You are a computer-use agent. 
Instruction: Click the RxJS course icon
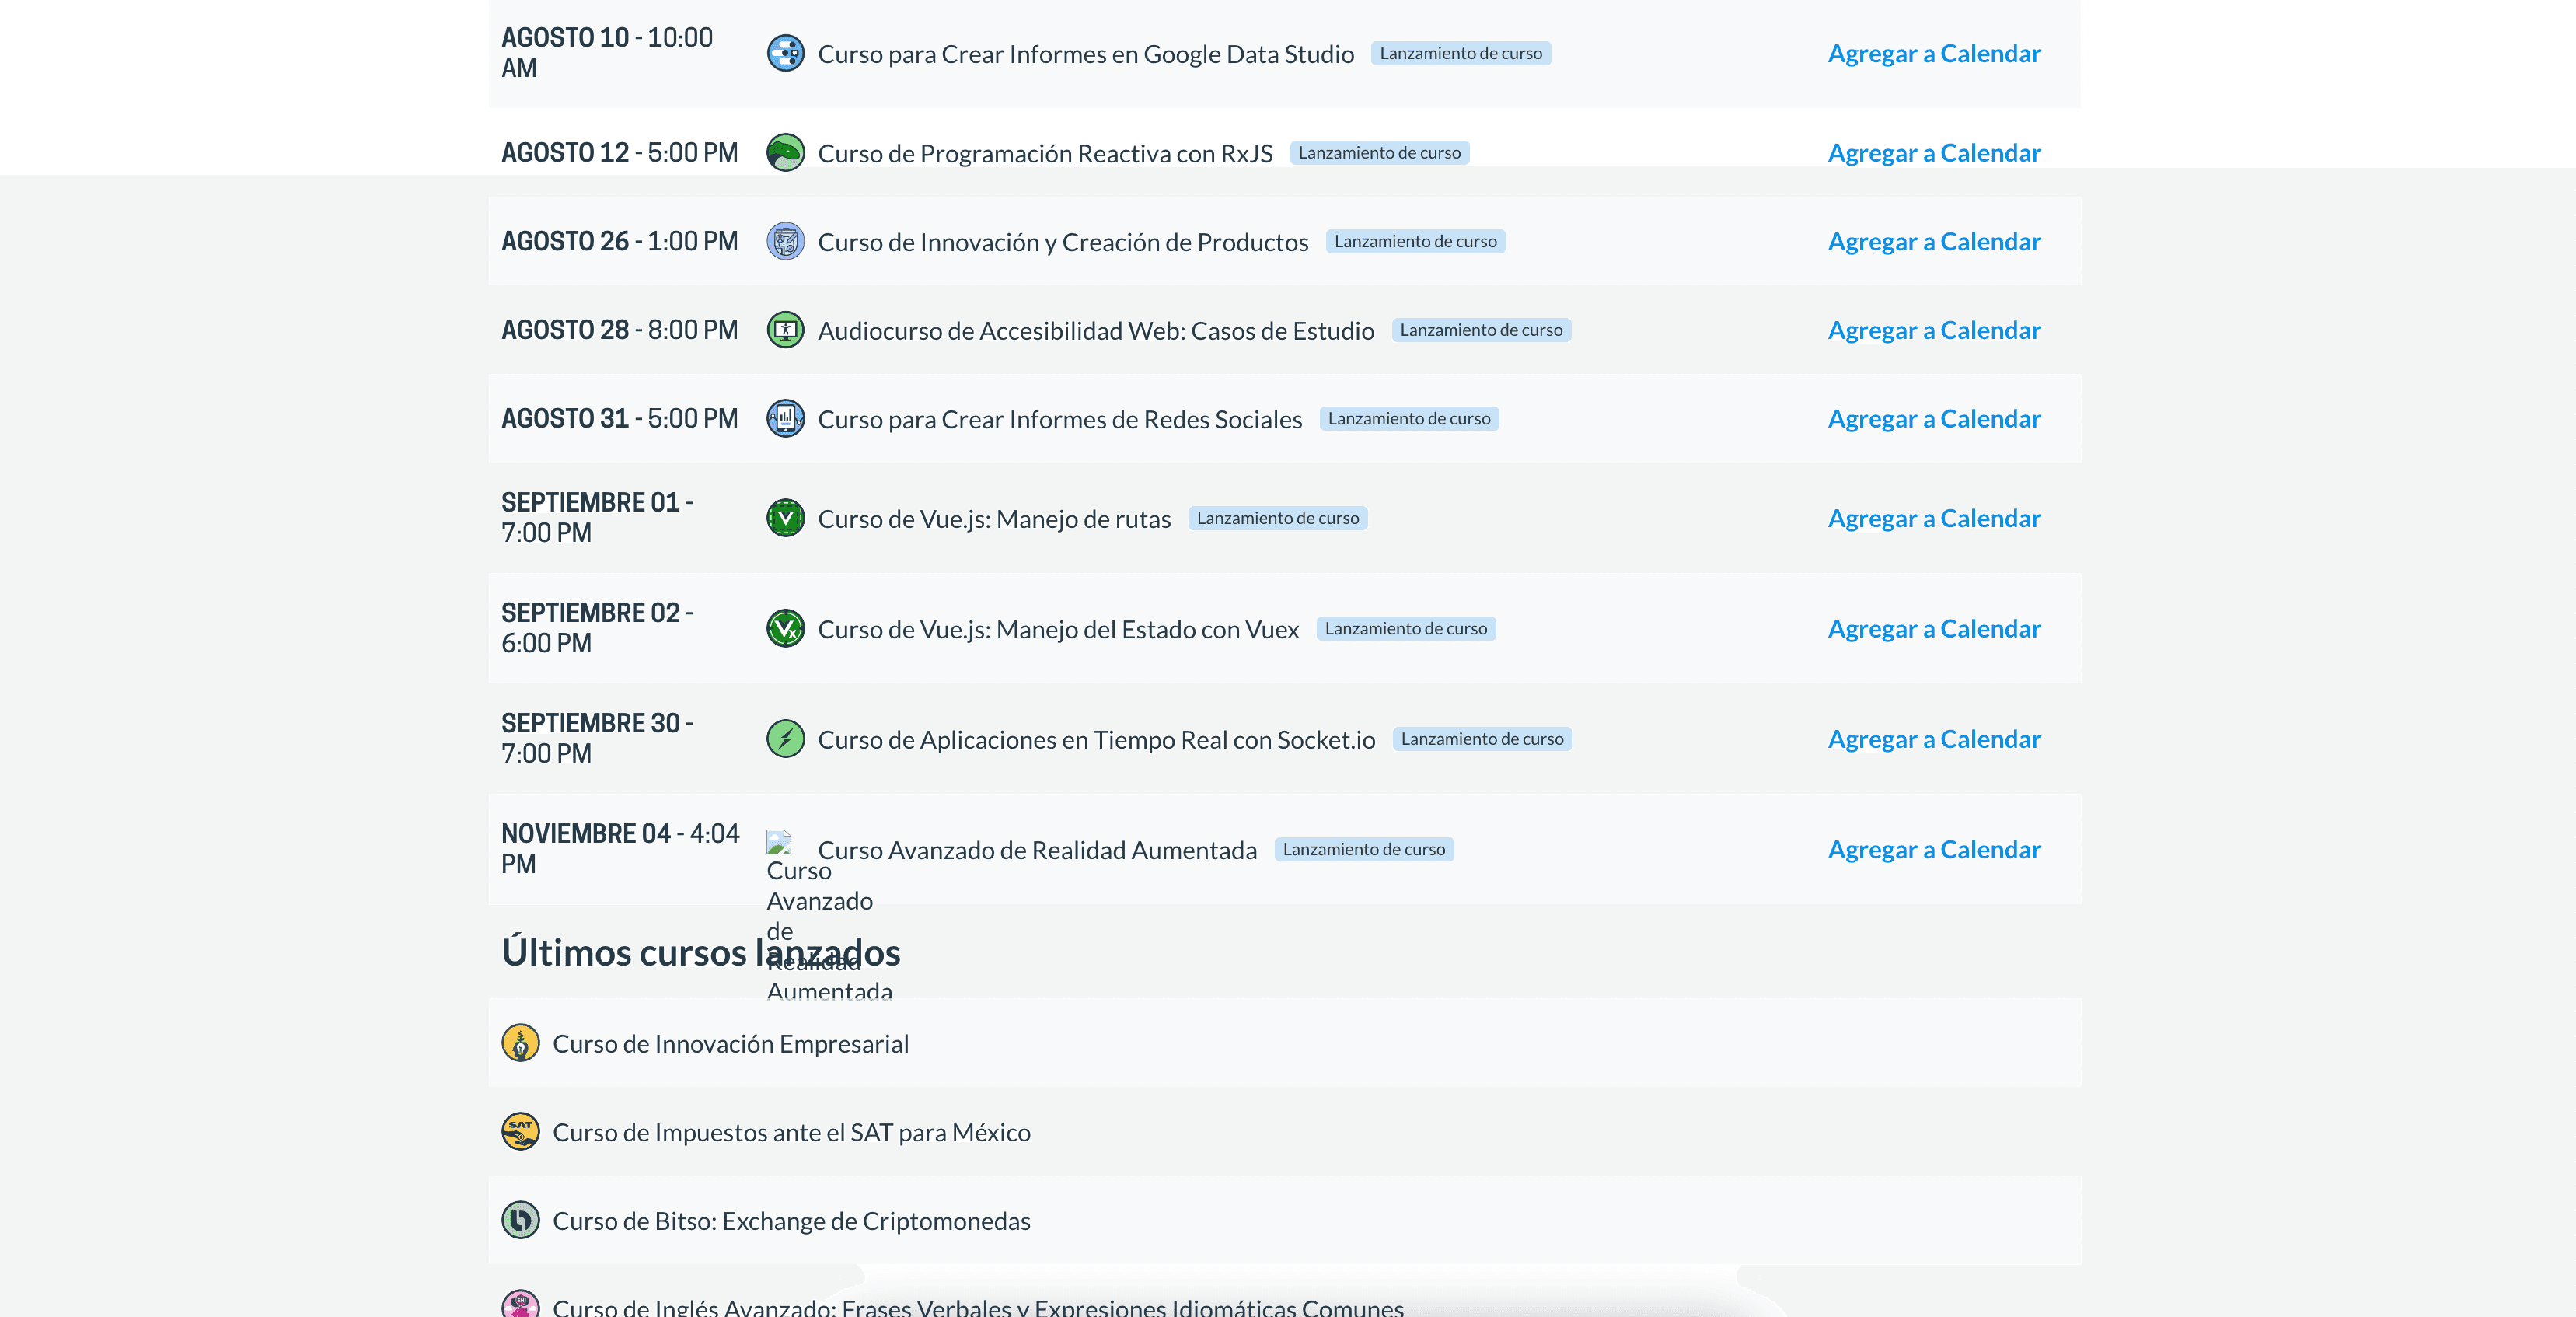pyautogui.click(x=785, y=153)
